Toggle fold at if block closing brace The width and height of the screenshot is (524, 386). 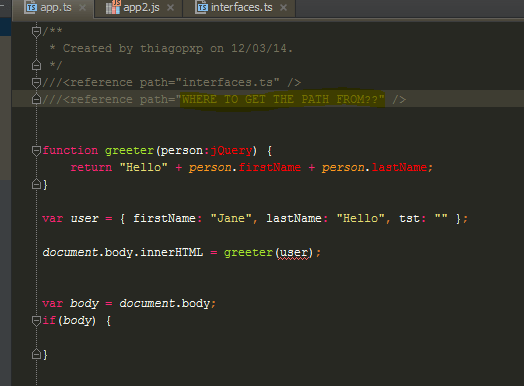coord(36,354)
